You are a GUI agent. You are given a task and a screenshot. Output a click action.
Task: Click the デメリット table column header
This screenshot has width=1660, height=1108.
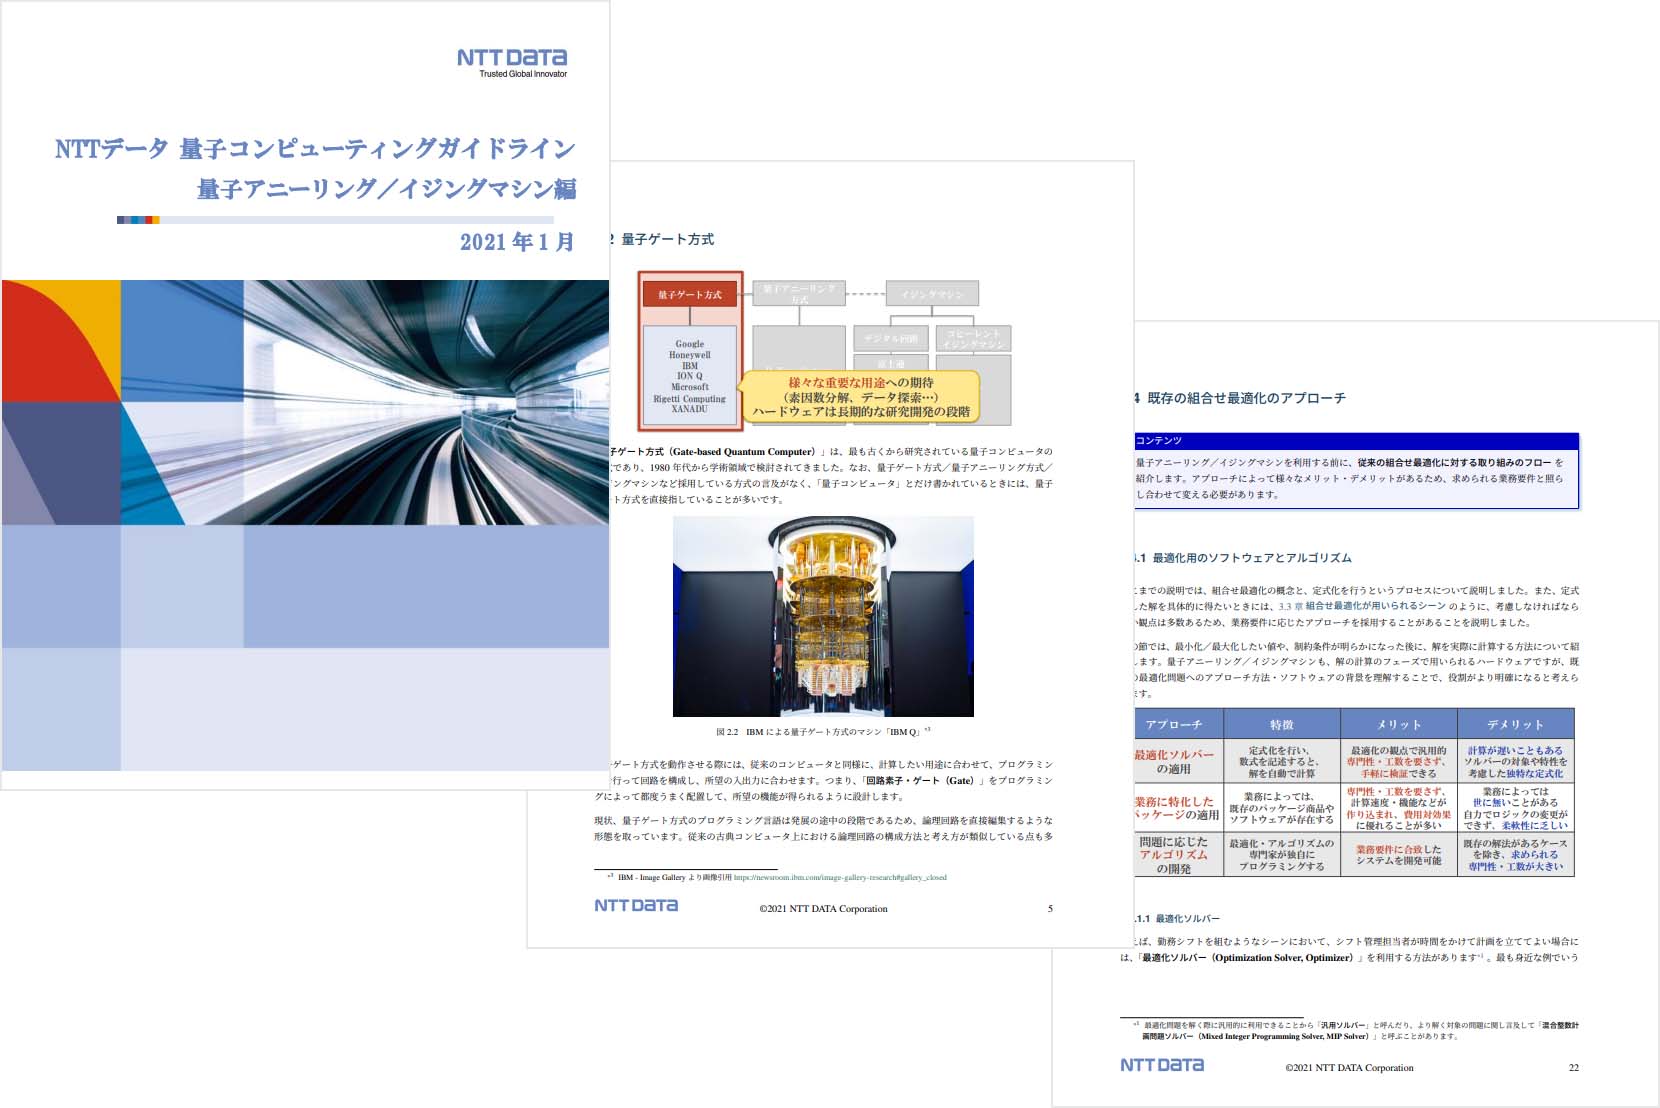pos(1515,724)
